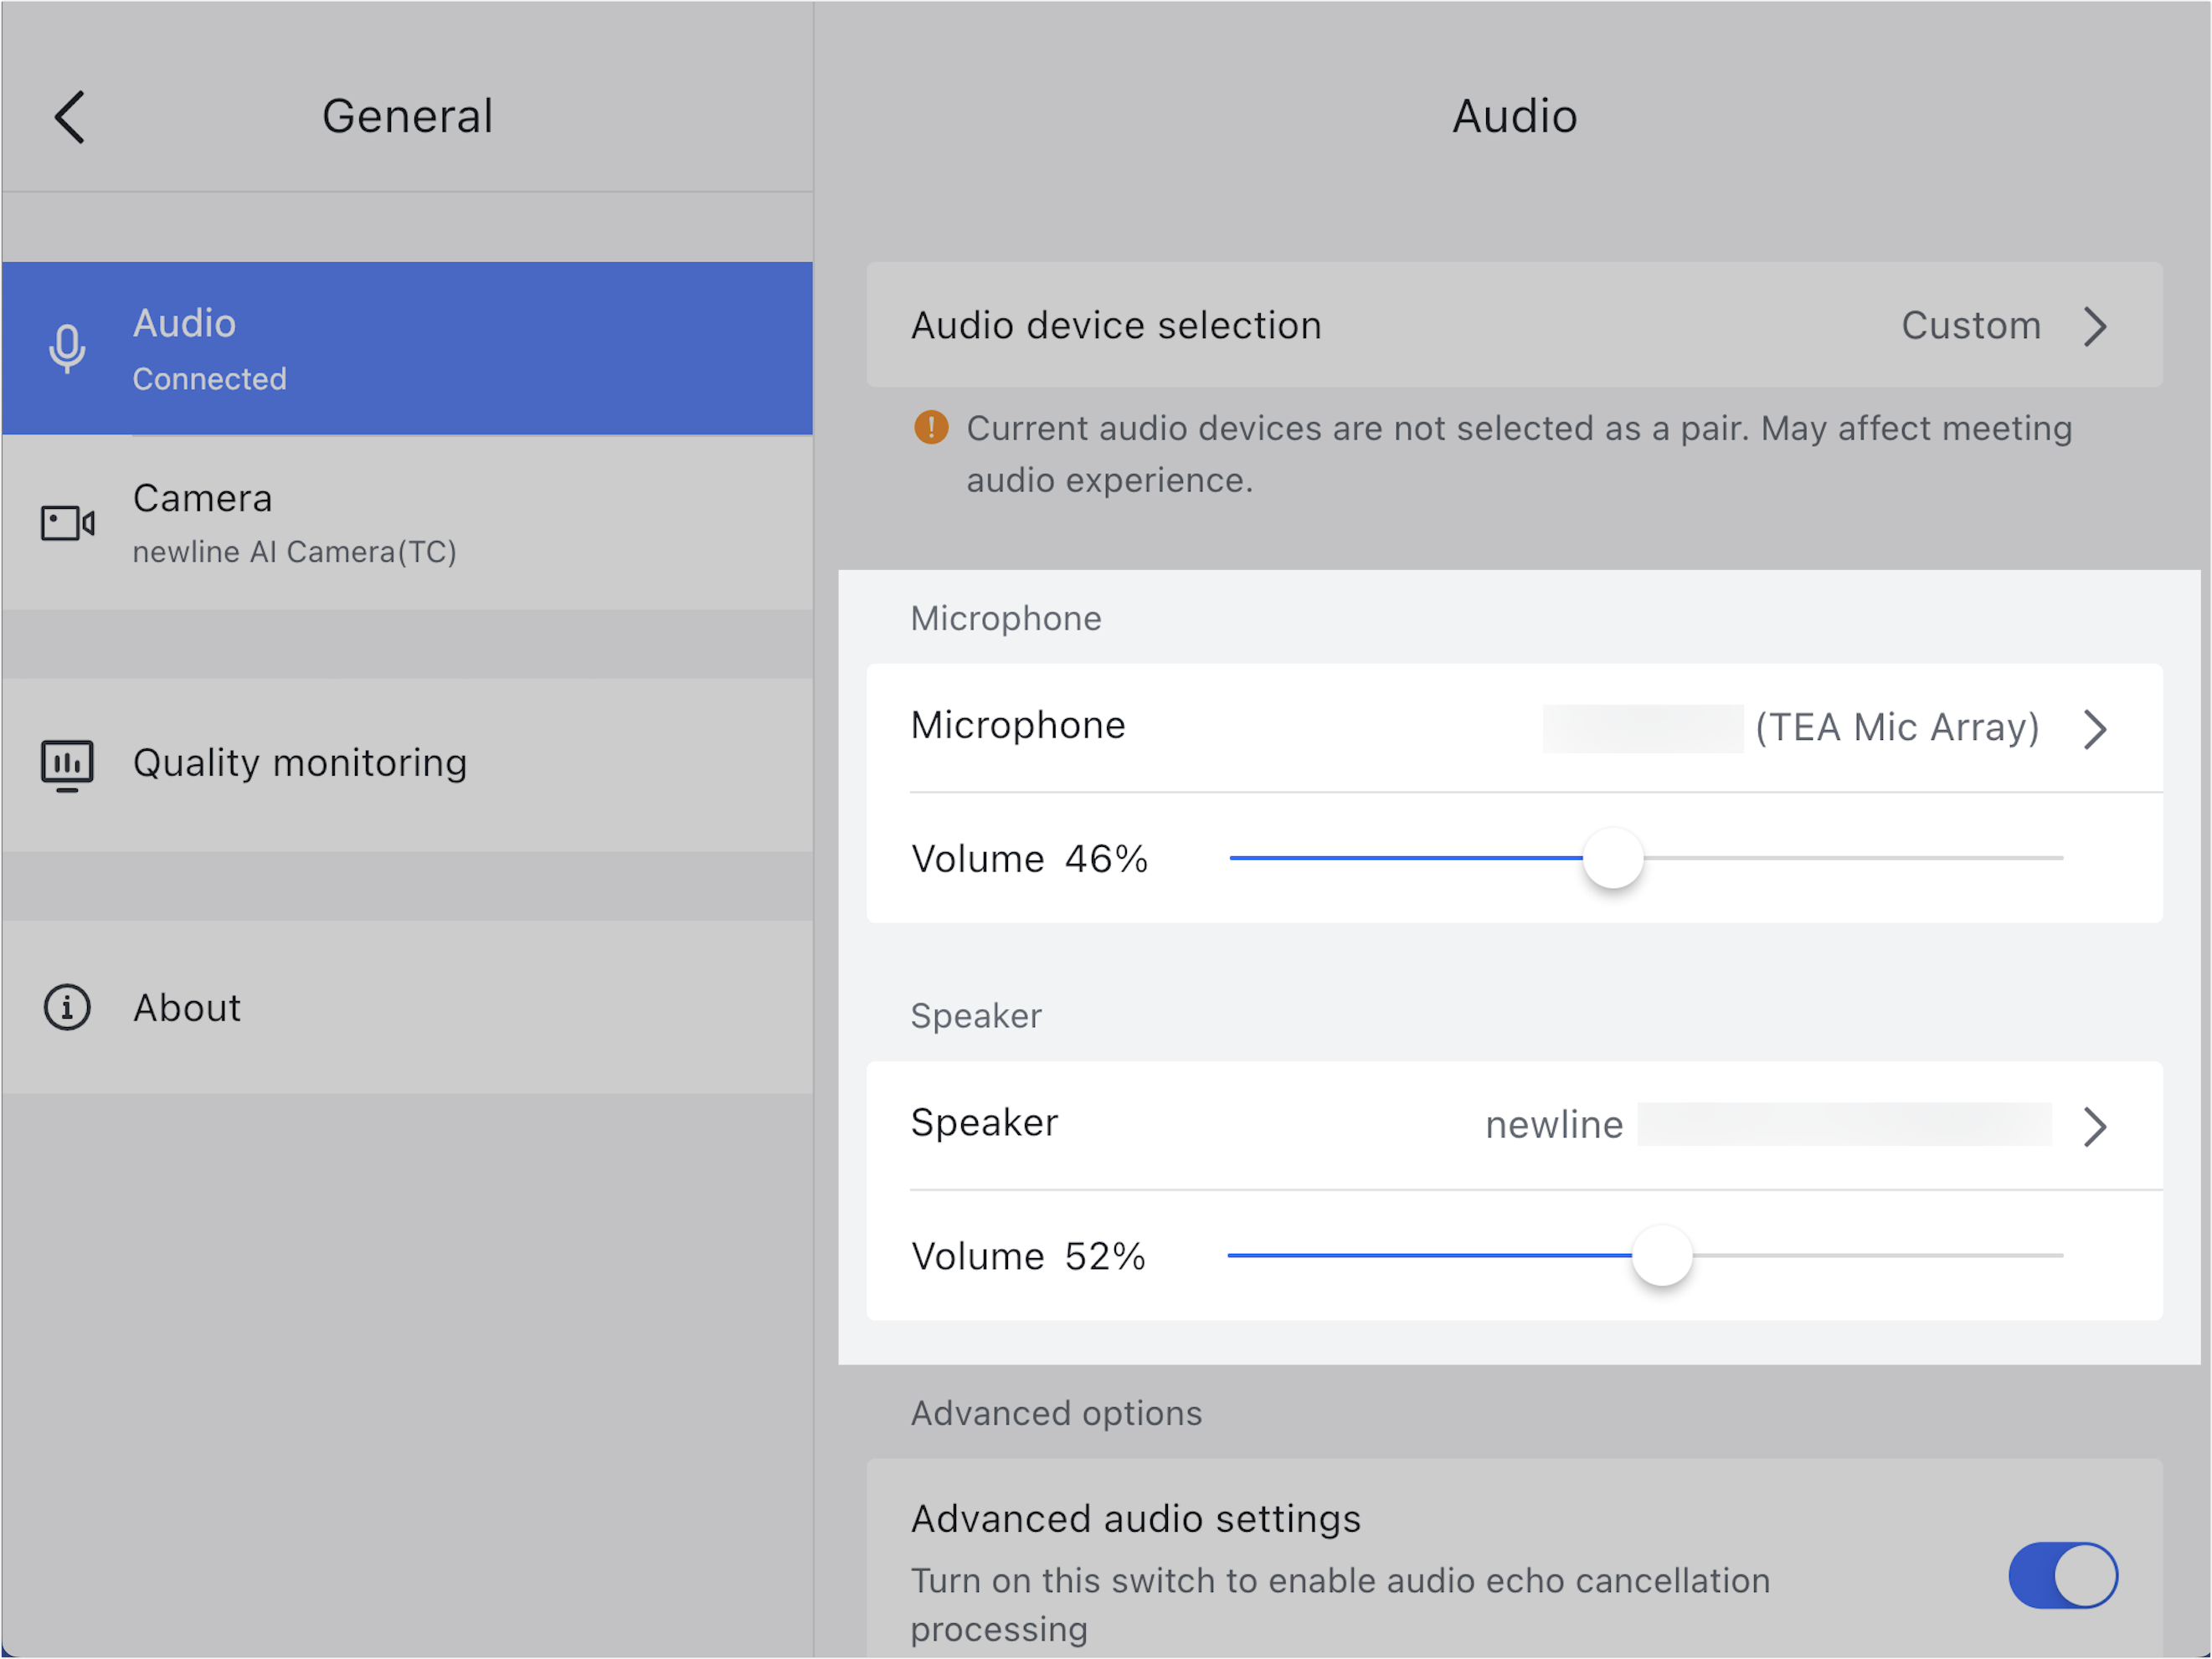The image size is (2212, 1659).
Task: Click the Advanced options heading
Action: point(1056,1414)
